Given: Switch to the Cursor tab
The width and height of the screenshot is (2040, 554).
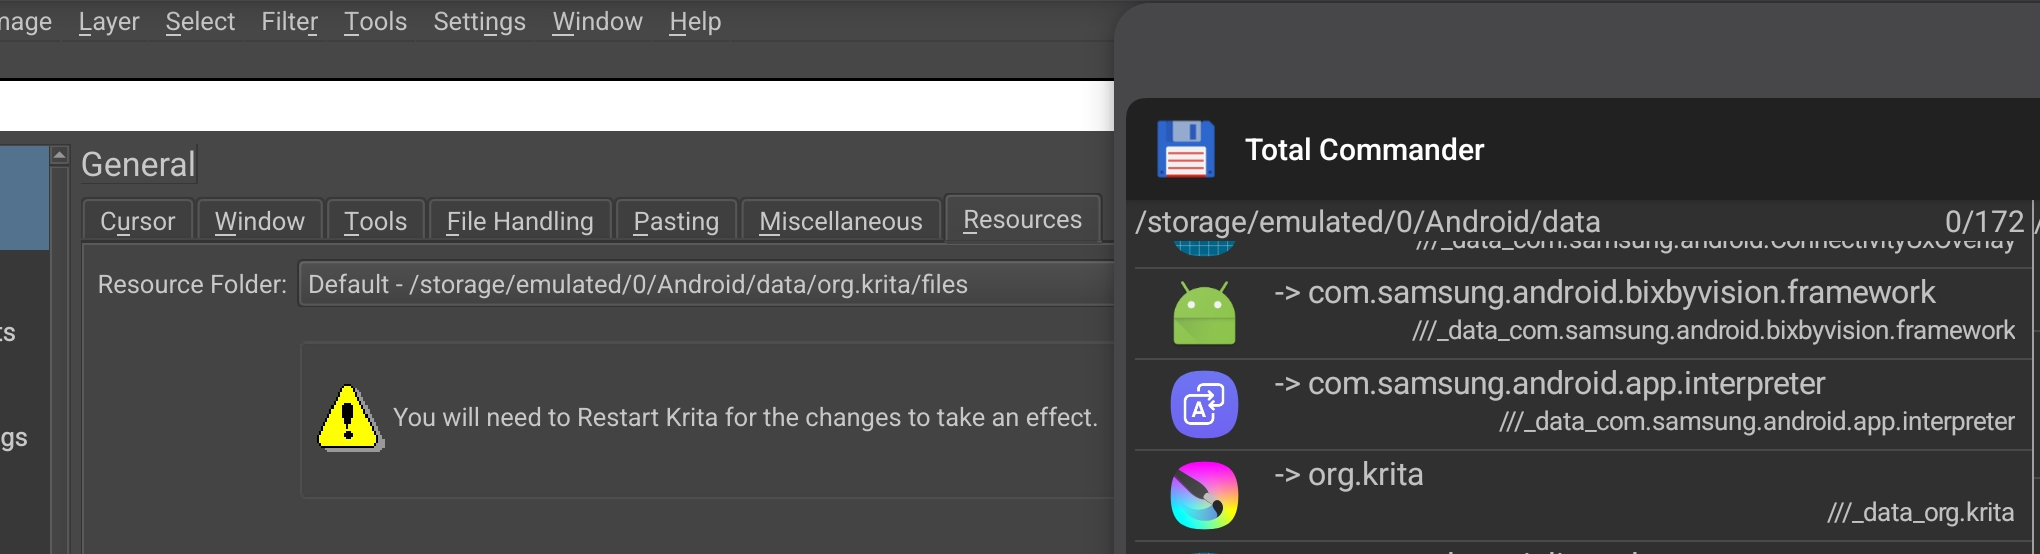Looking at the screenshot, I should tap(138, 221).
